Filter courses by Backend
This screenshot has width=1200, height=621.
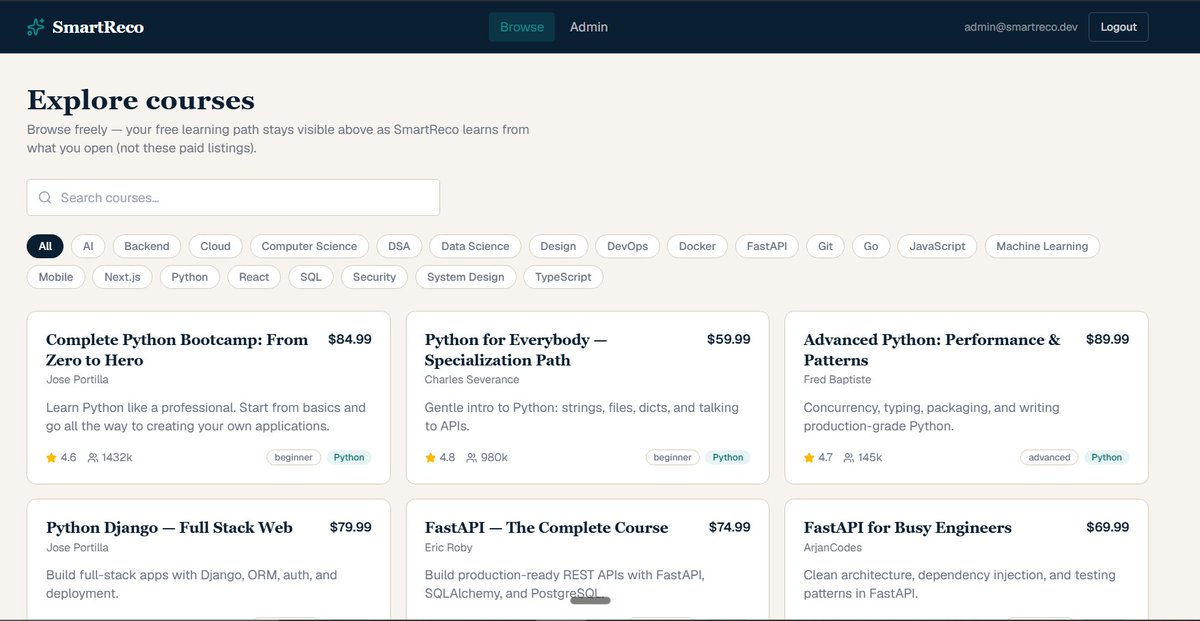(x=147, y=246)
